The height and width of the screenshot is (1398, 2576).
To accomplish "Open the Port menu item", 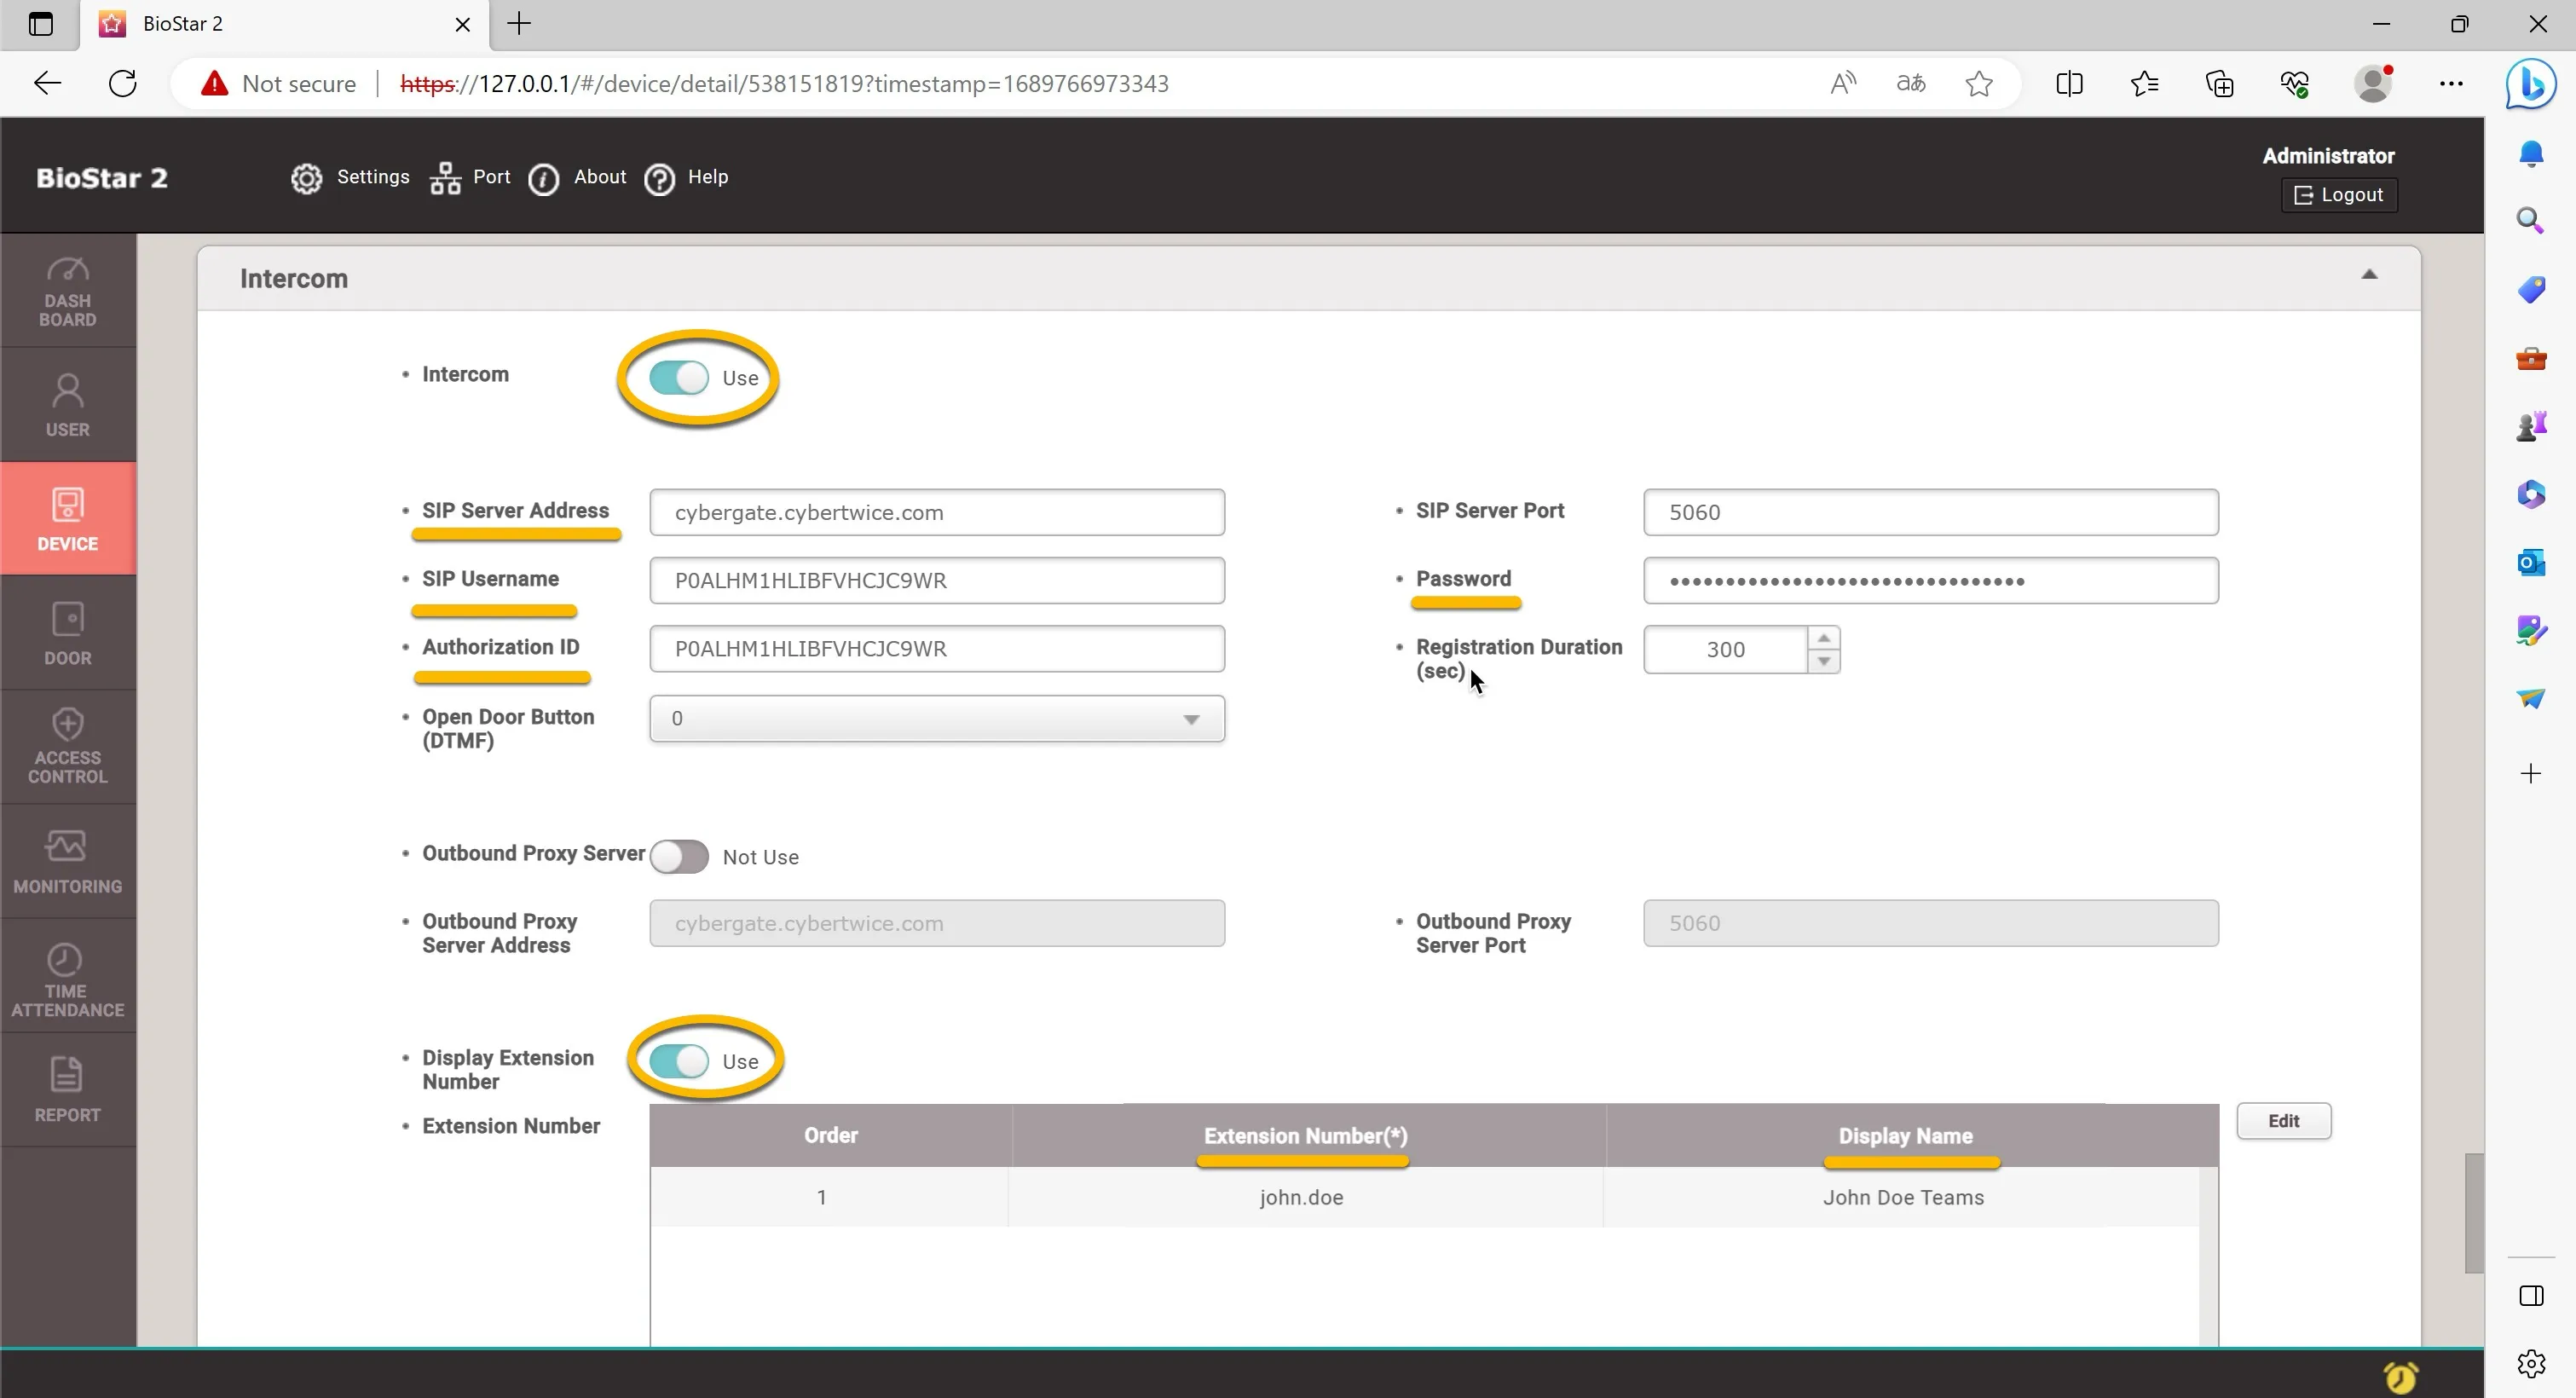I will (x=470, y=178).
